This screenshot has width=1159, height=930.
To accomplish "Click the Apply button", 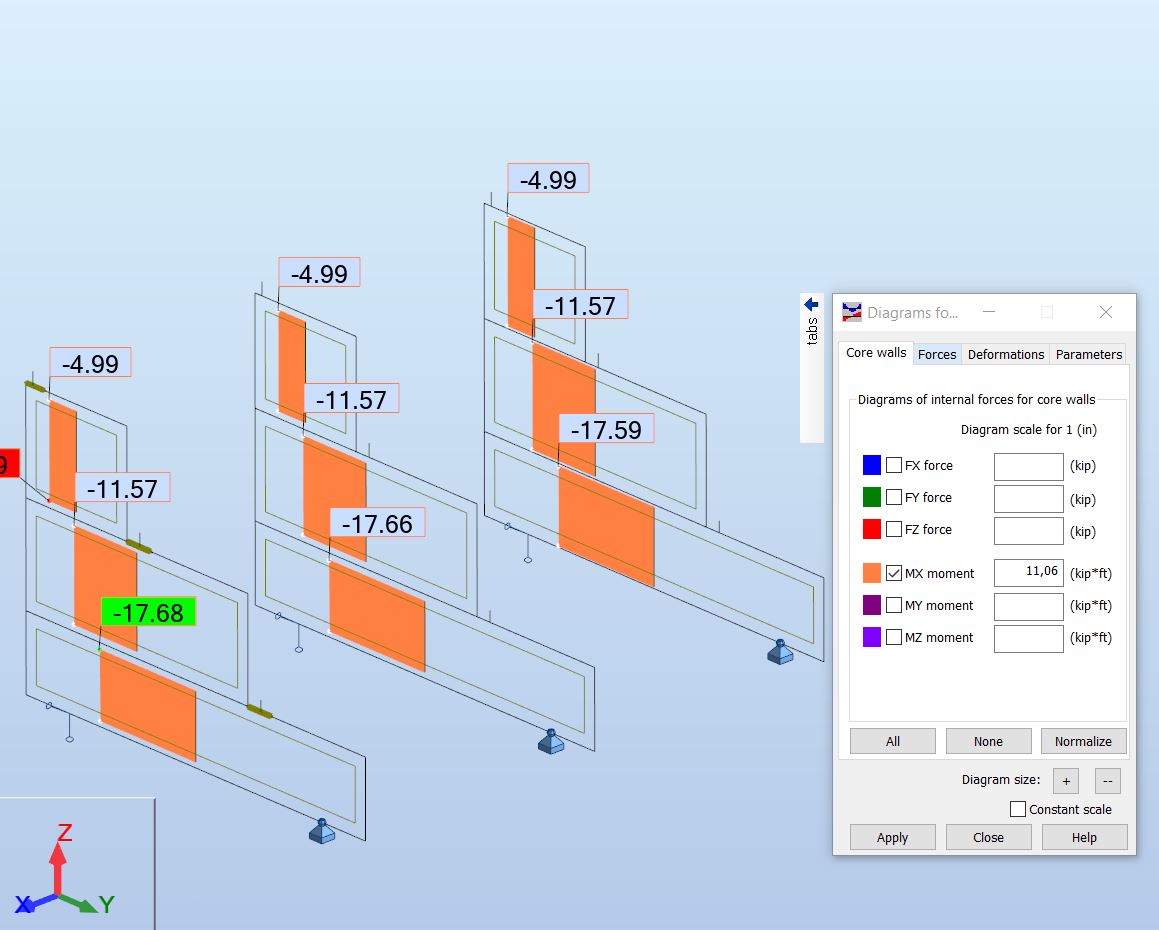I will pyautogui.click(x=893, y=837).
